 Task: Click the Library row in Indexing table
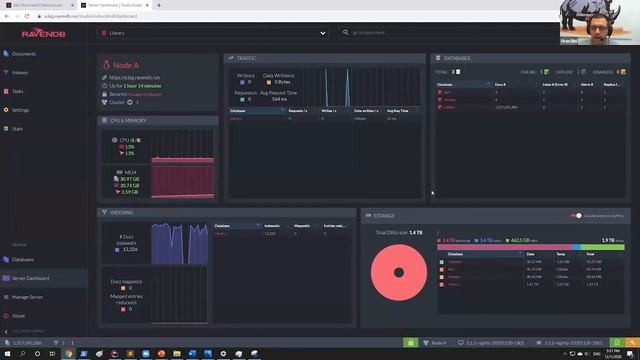point(282,234)
